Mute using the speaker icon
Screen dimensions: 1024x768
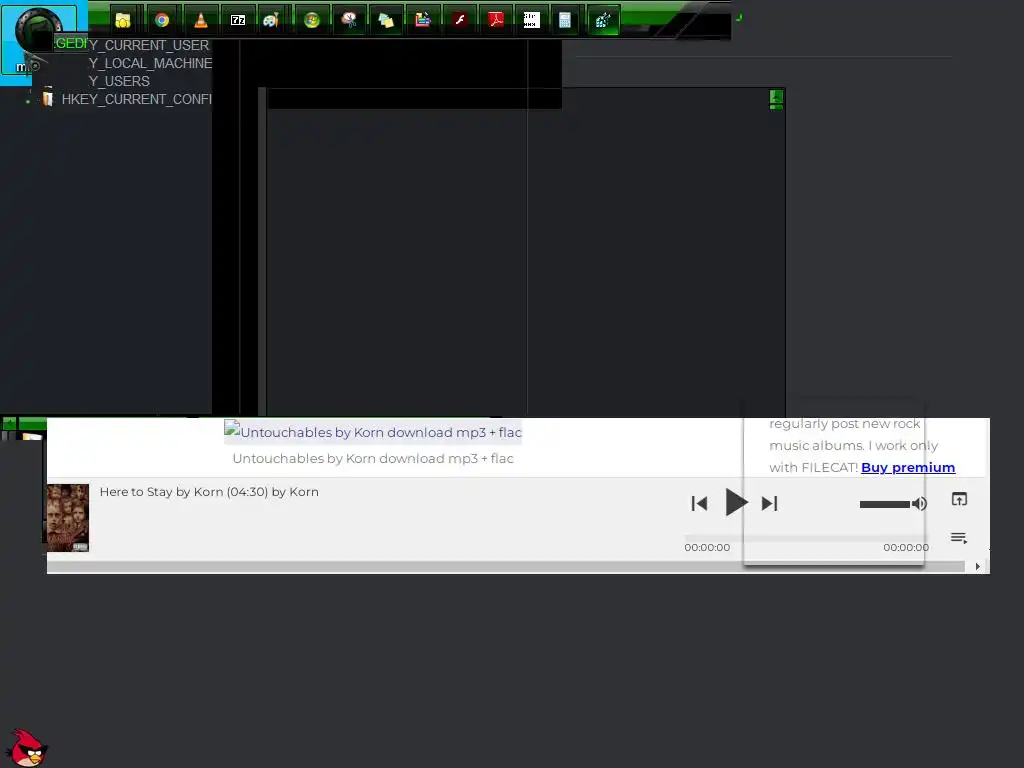click(x=920, y=504)
